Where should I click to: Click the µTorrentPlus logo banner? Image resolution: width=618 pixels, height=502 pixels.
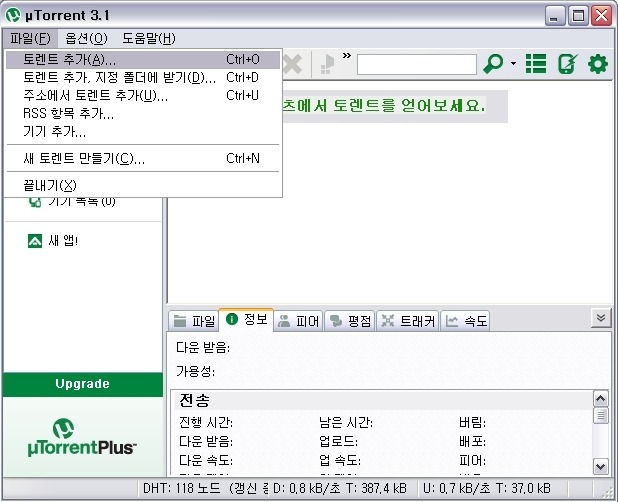82,437
